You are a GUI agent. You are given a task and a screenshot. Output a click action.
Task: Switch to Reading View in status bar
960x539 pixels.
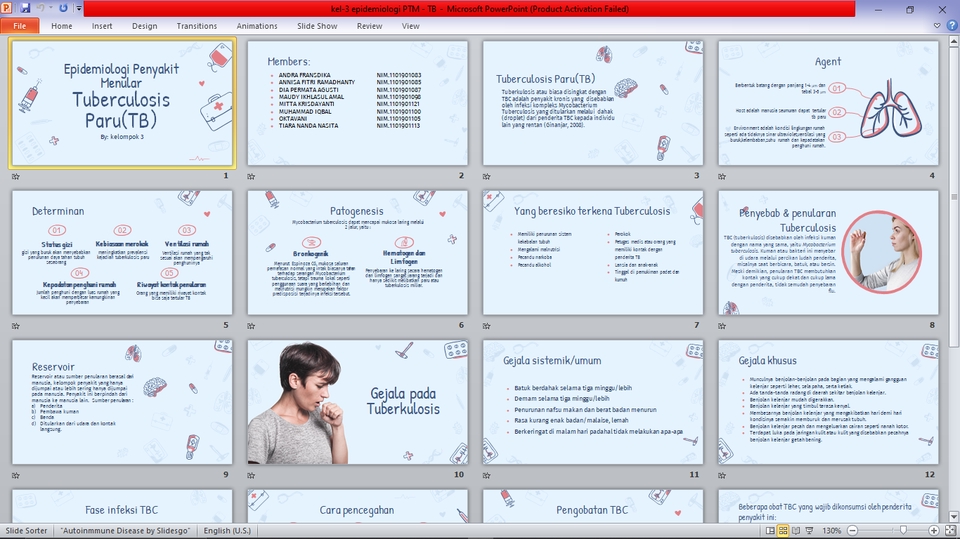pos(796,530)
